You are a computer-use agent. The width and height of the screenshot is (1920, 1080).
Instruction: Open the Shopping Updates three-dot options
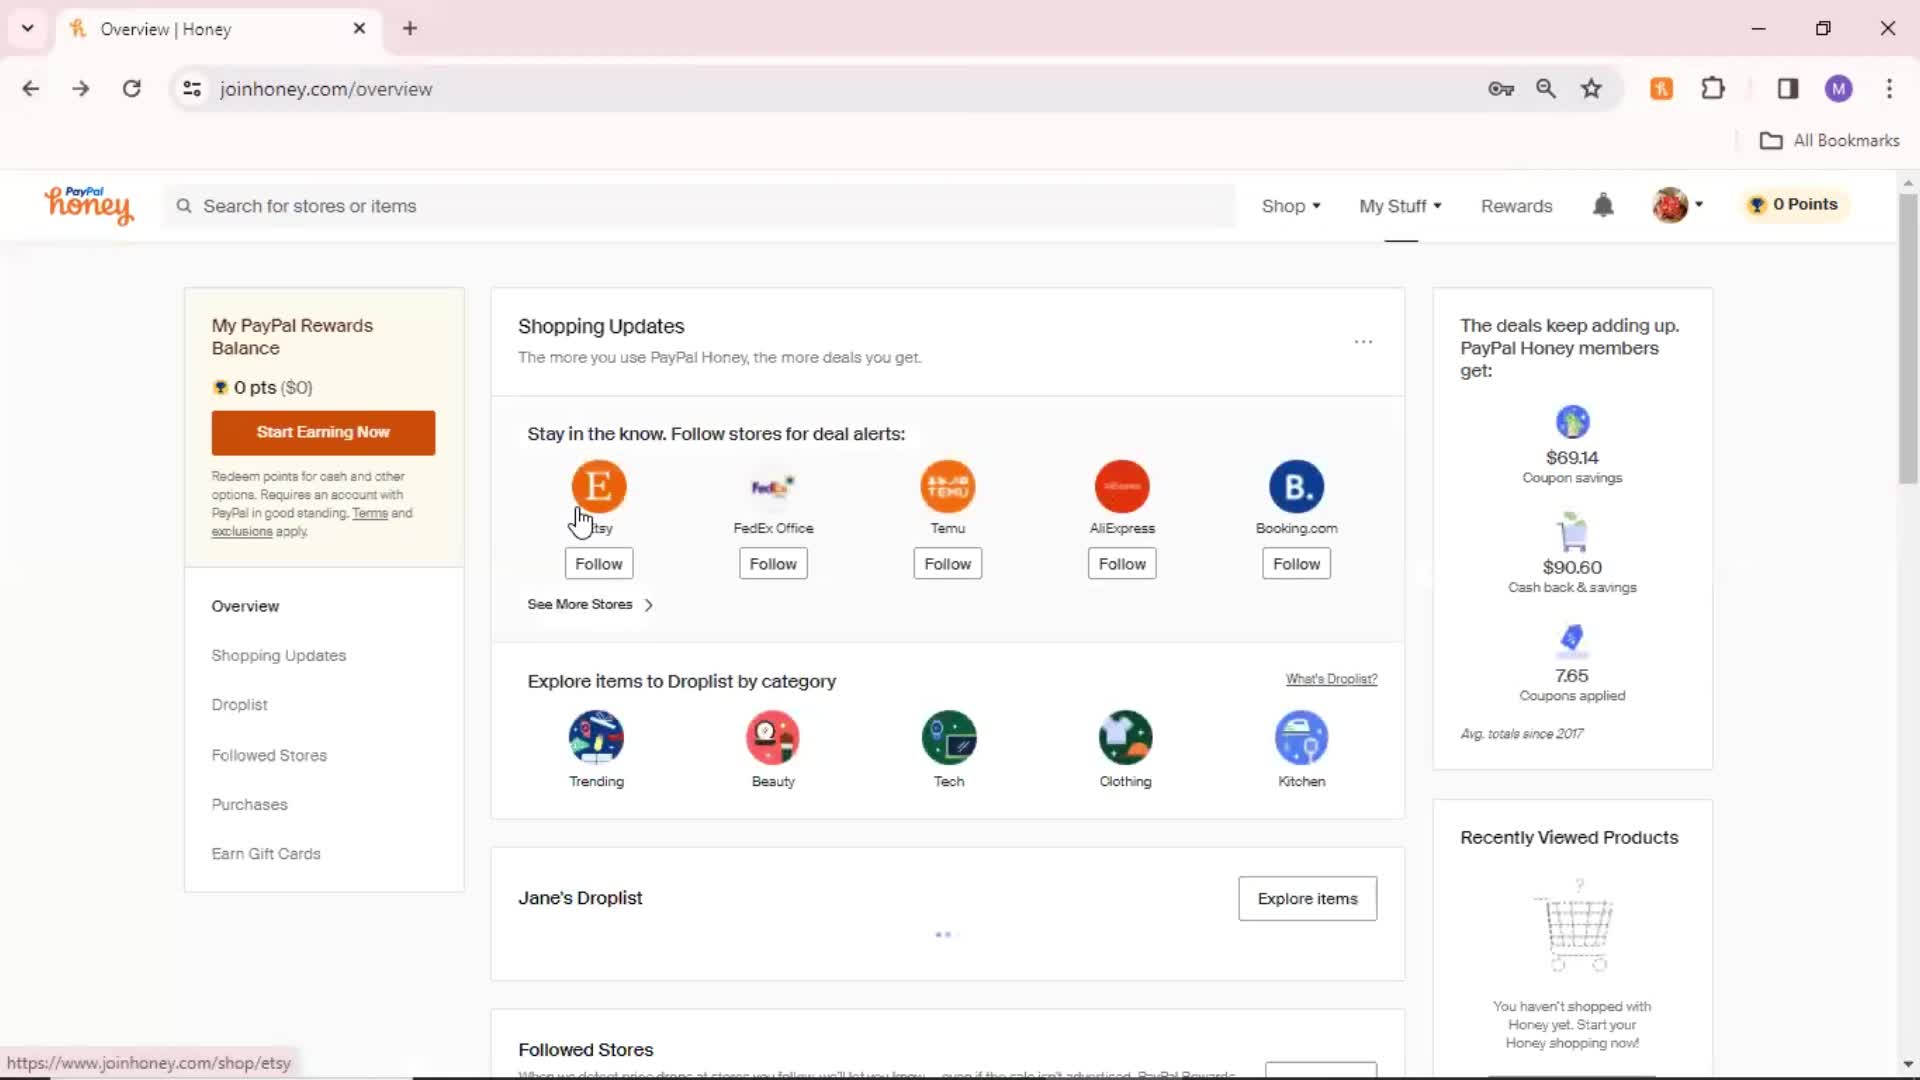click(1363, 342)
